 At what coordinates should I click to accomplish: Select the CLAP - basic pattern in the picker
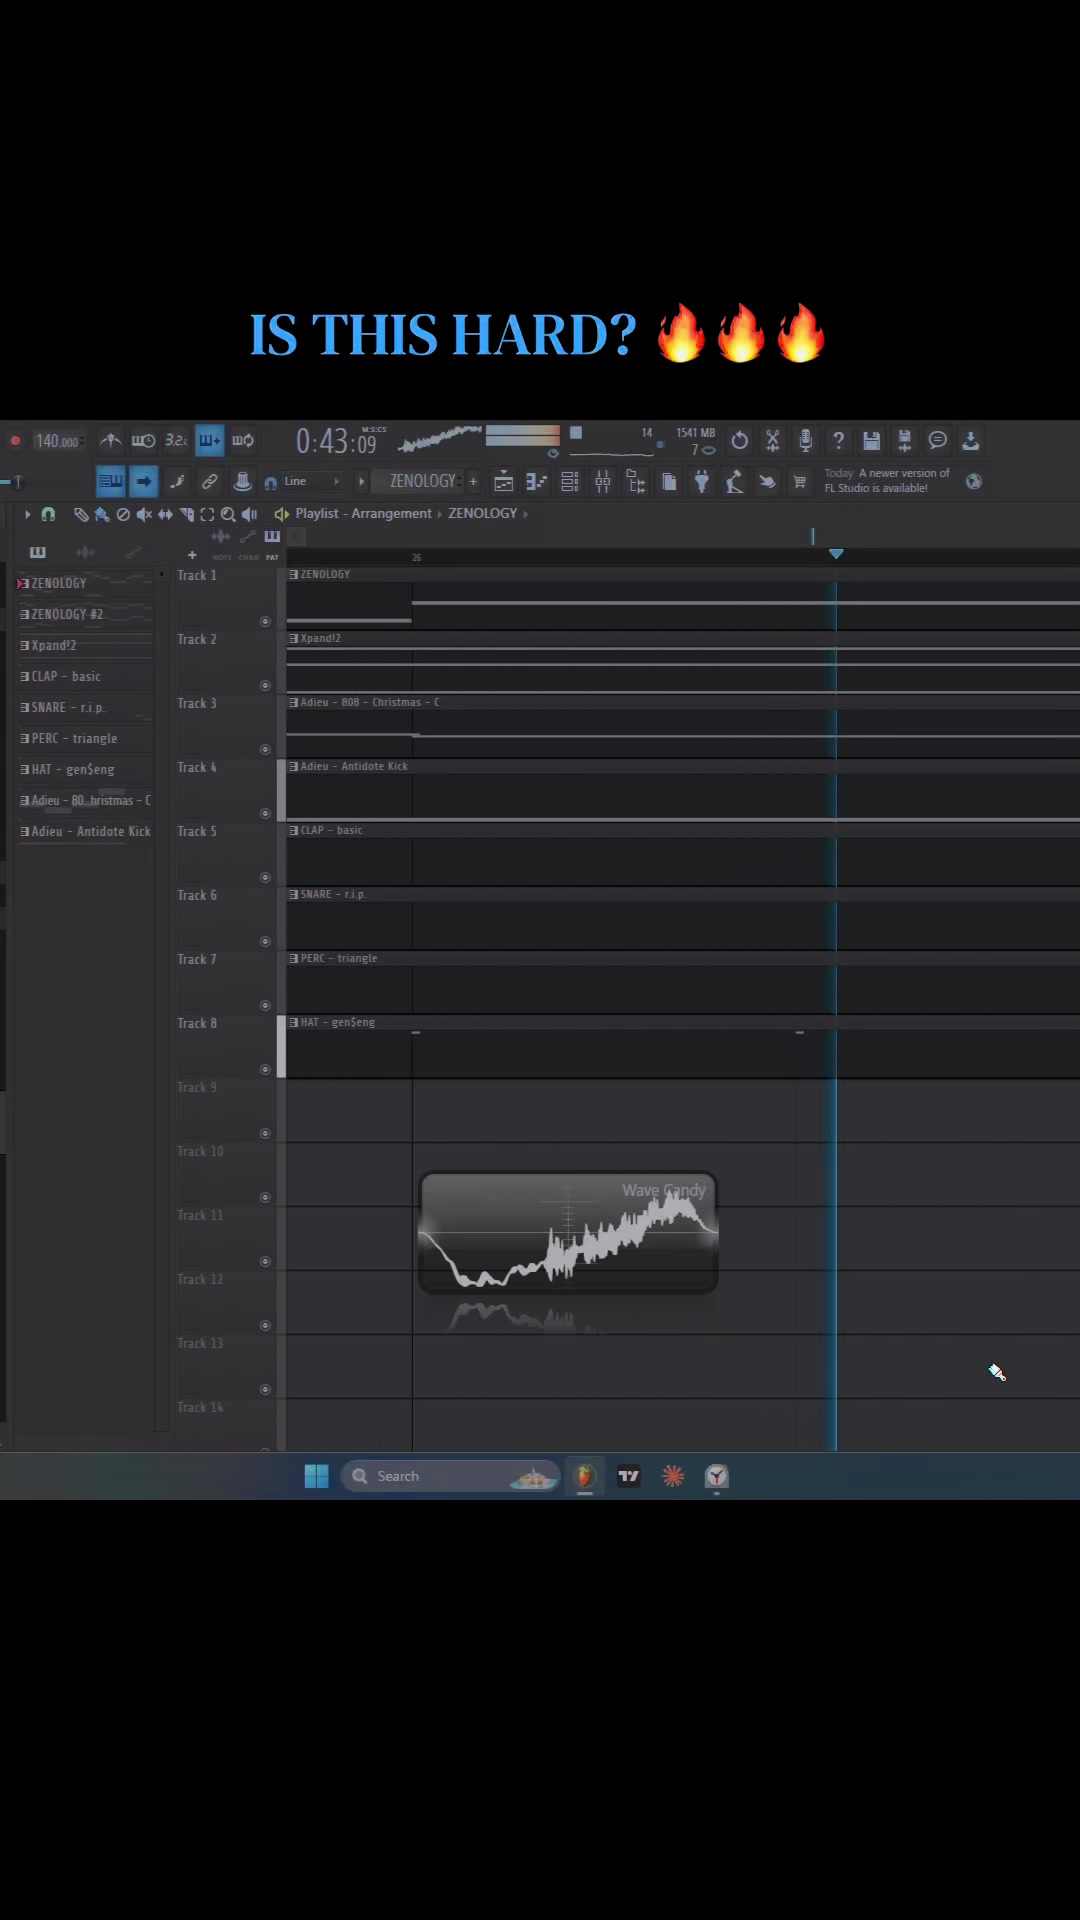click(85, 676)
